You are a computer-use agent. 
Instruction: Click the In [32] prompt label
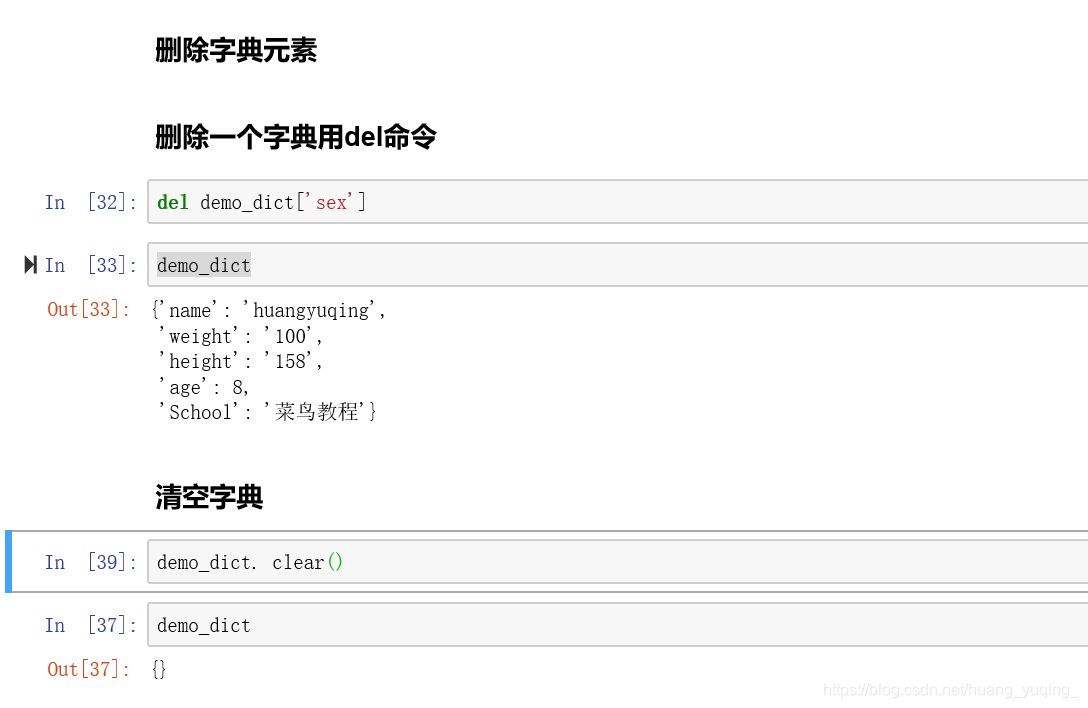click(x=91, y=202)
